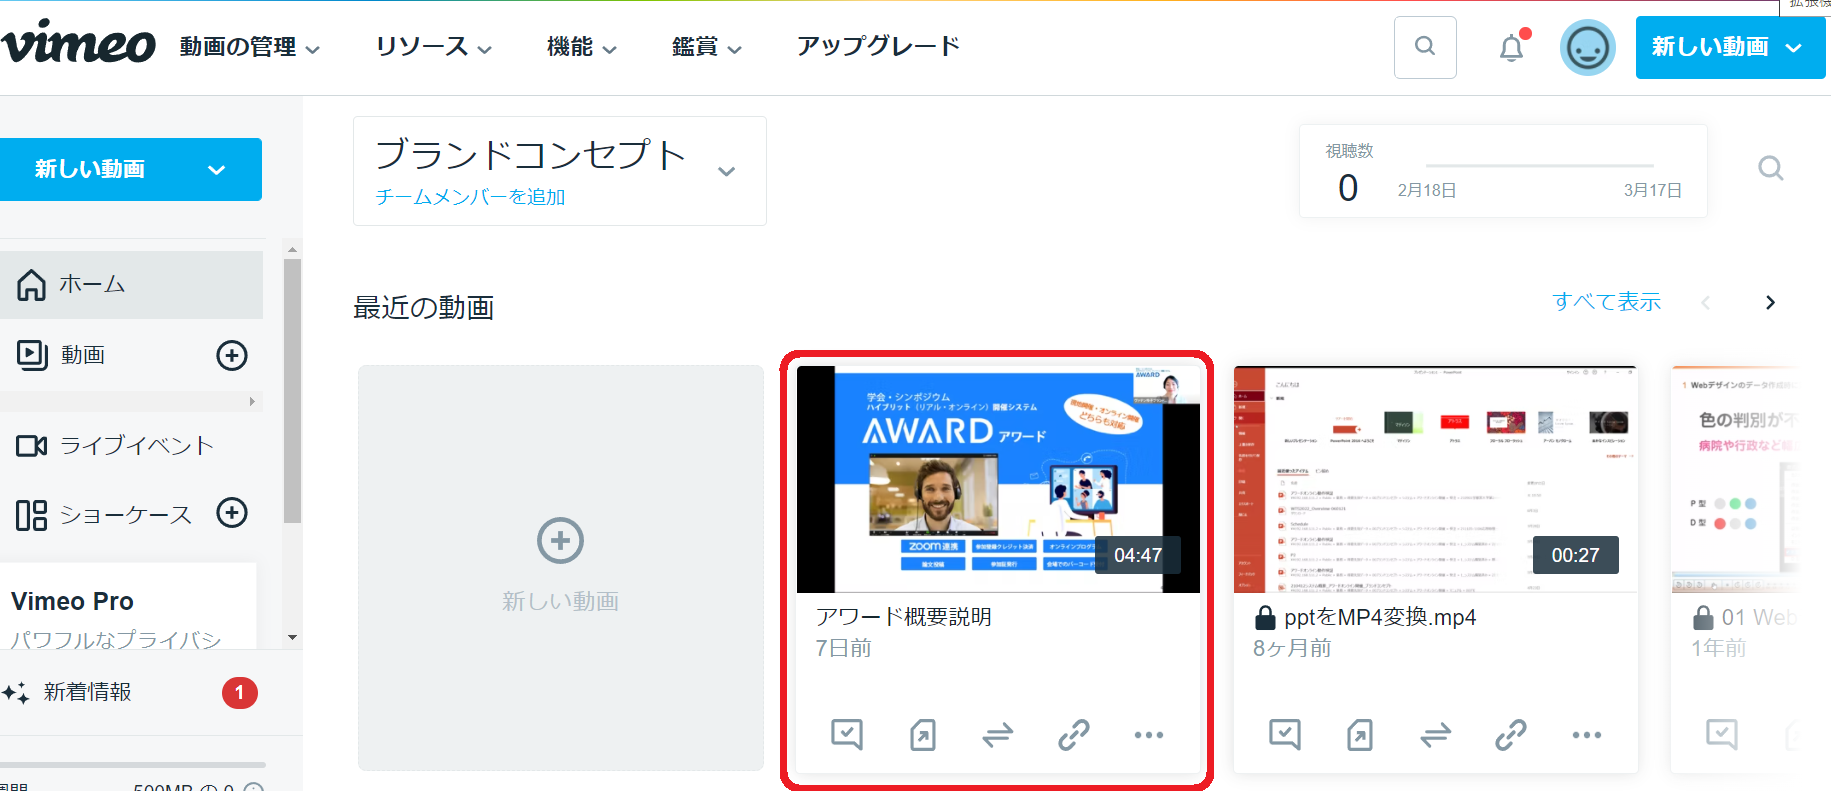The width and height of the screenshot is (1831, 791).
Task: Click the 視聴数 count 0
Action: pos(1348,188)
